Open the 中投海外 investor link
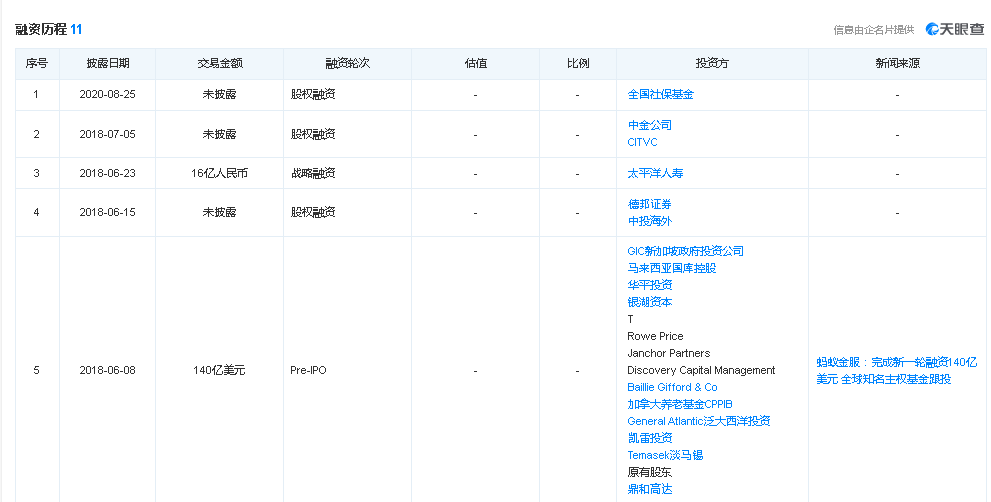 pos(649,221)
